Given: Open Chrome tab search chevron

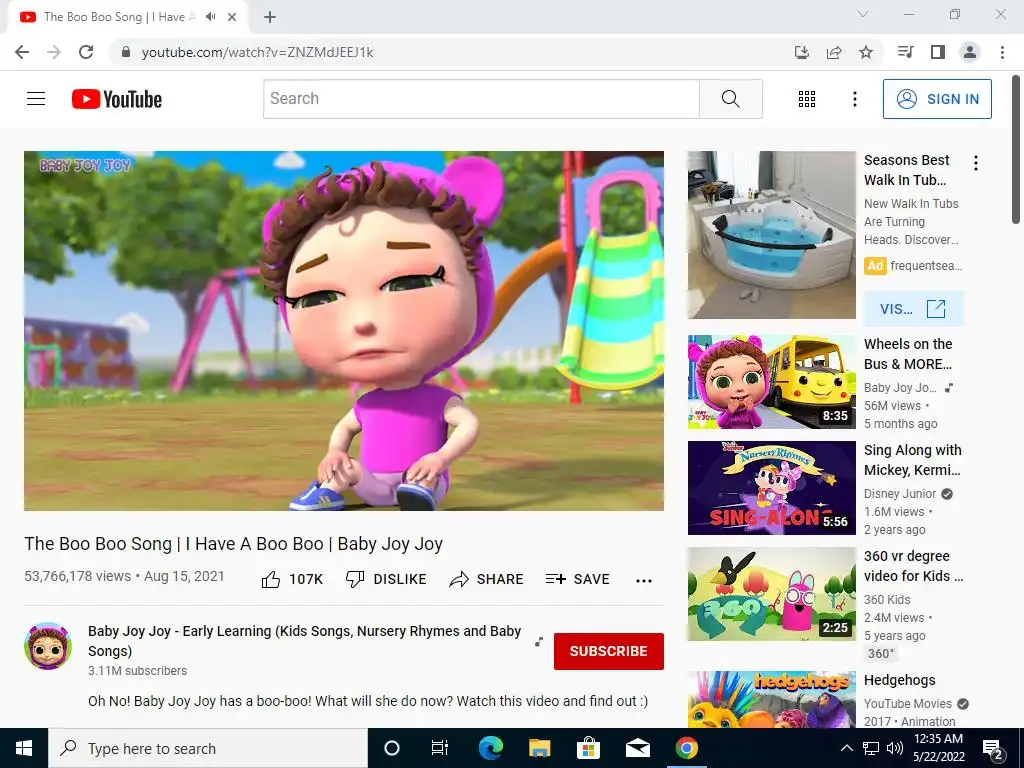Looking at the screenshot, I should point(863,14).
